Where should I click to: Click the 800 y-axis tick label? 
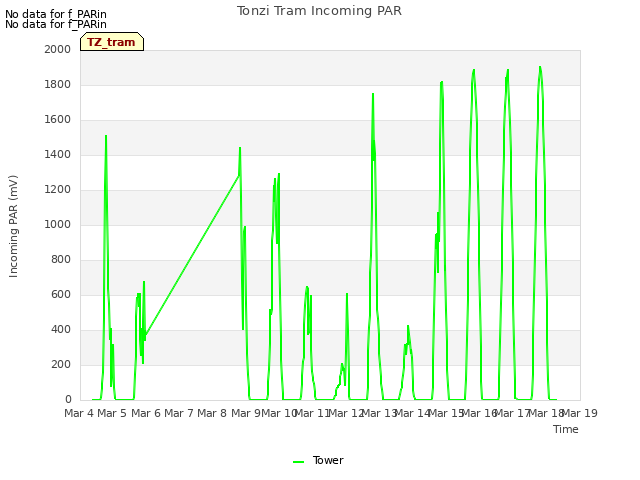(61, 260)
